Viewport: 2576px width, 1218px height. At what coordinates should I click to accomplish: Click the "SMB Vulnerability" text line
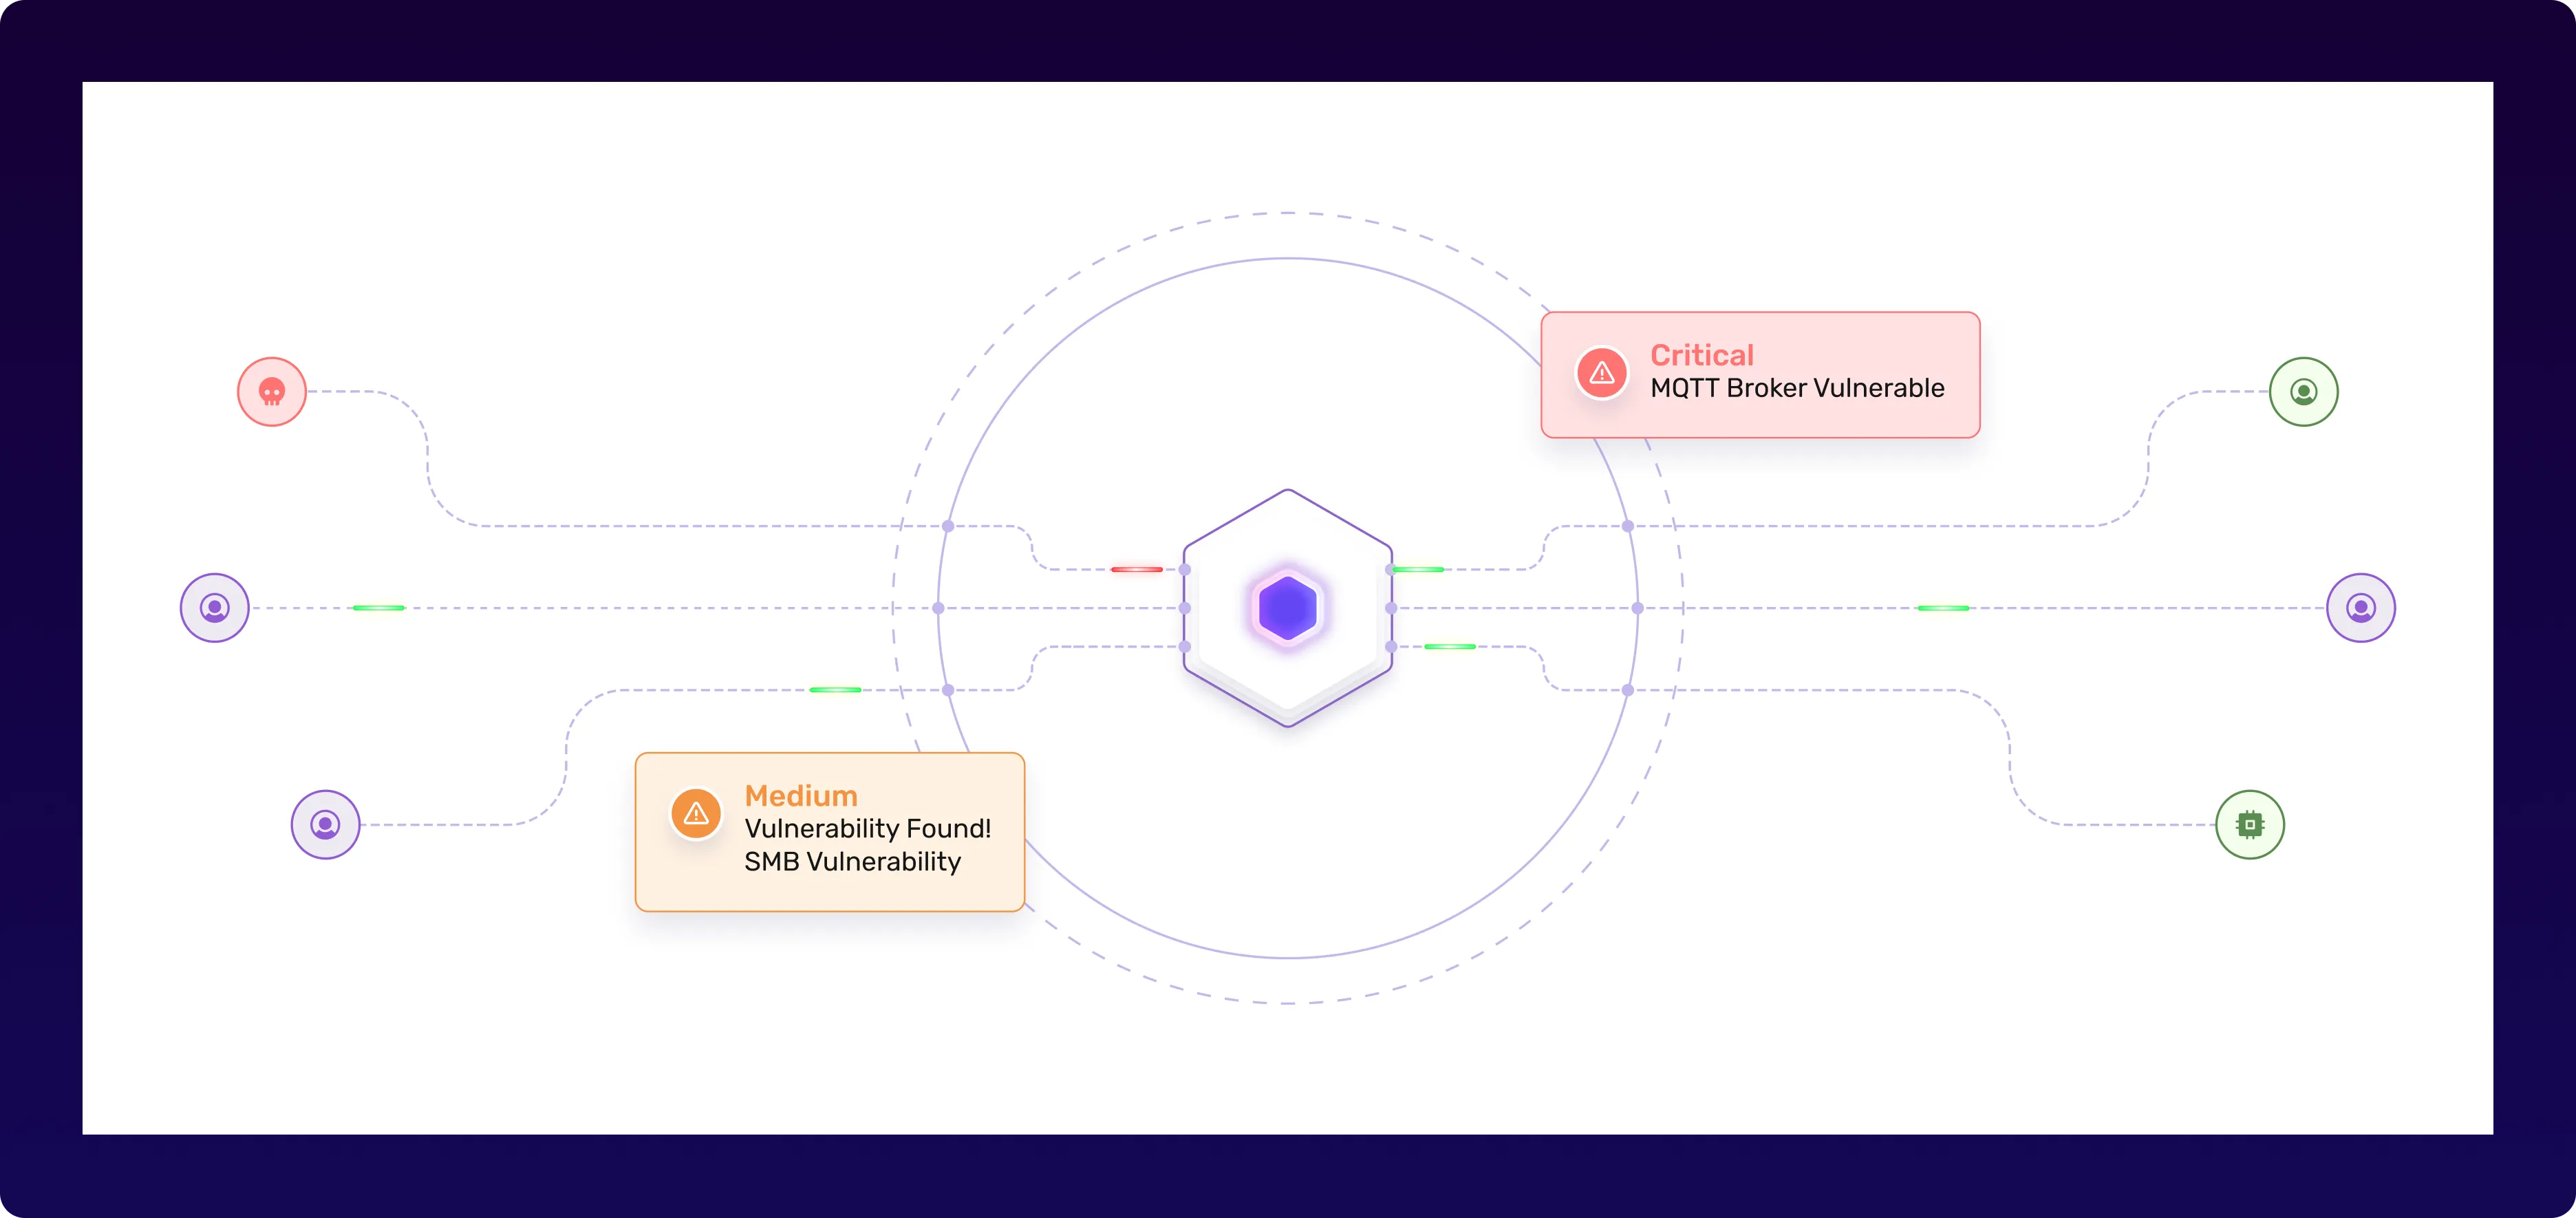coord(852,862)
